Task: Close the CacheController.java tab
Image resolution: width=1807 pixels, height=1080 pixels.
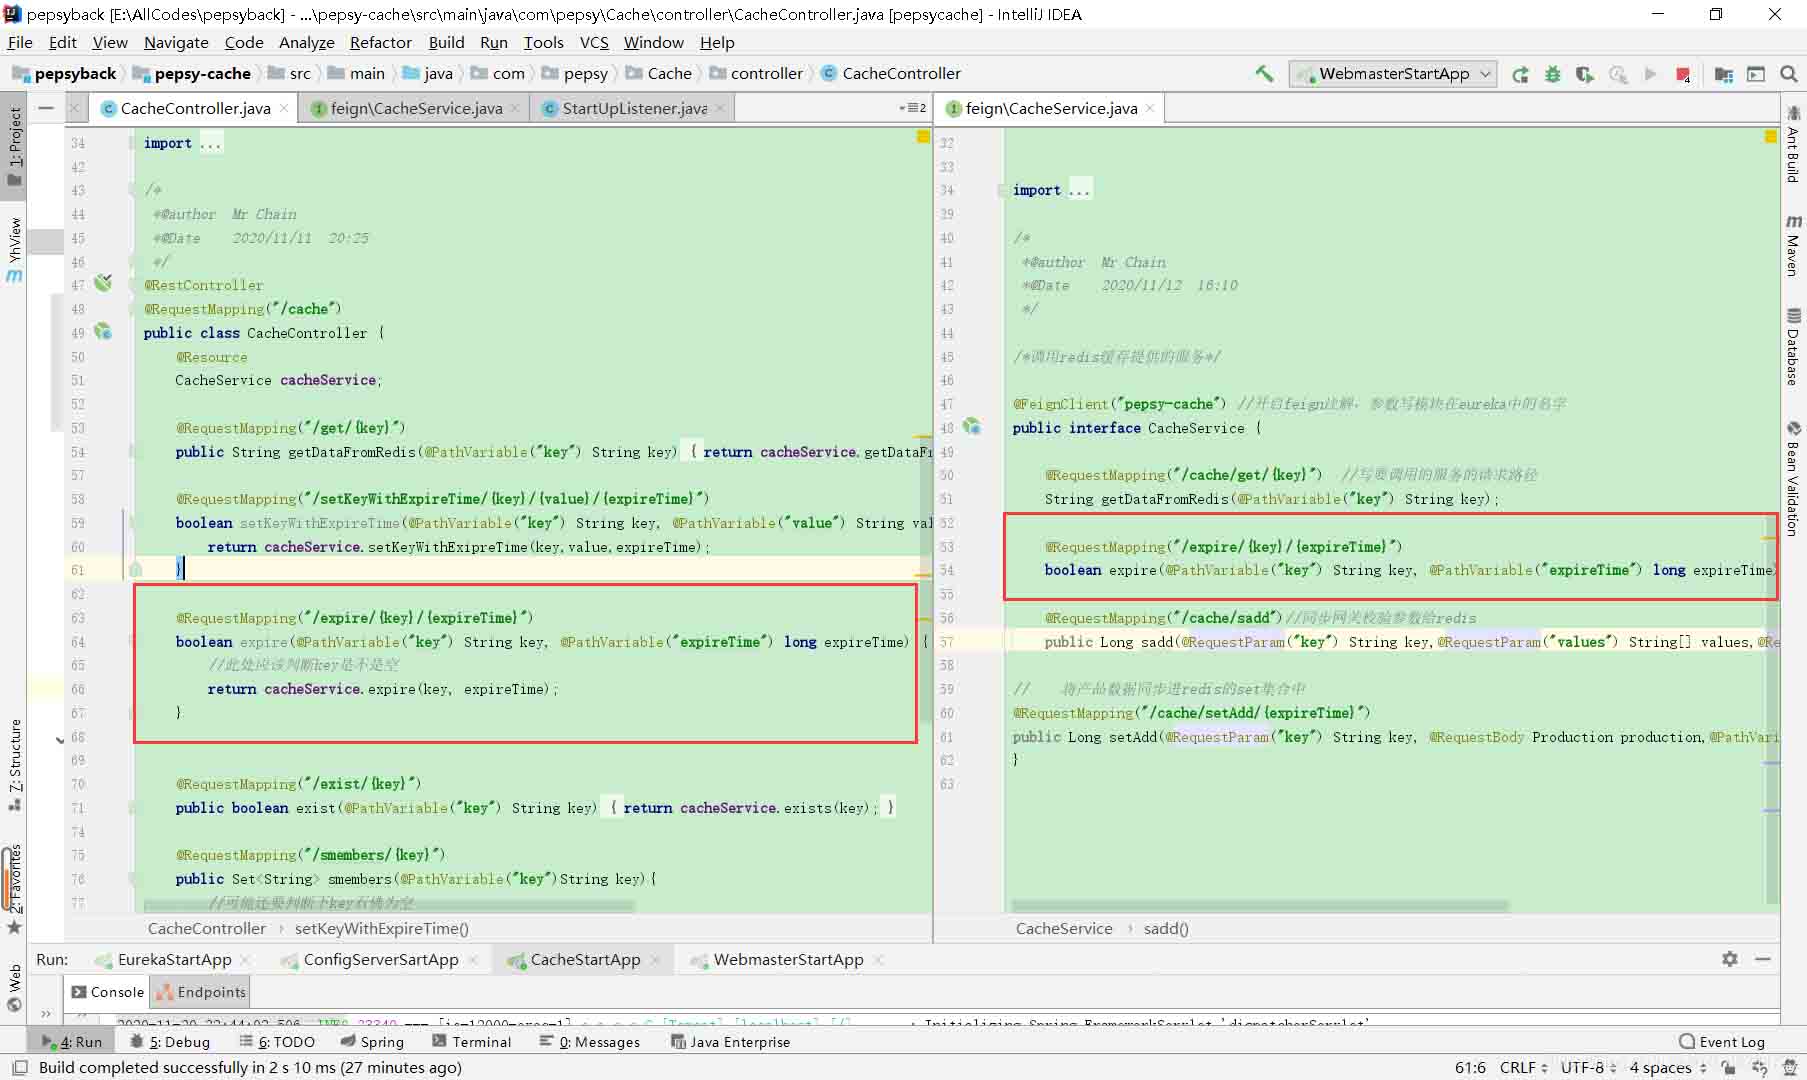Action: [285, 108]
